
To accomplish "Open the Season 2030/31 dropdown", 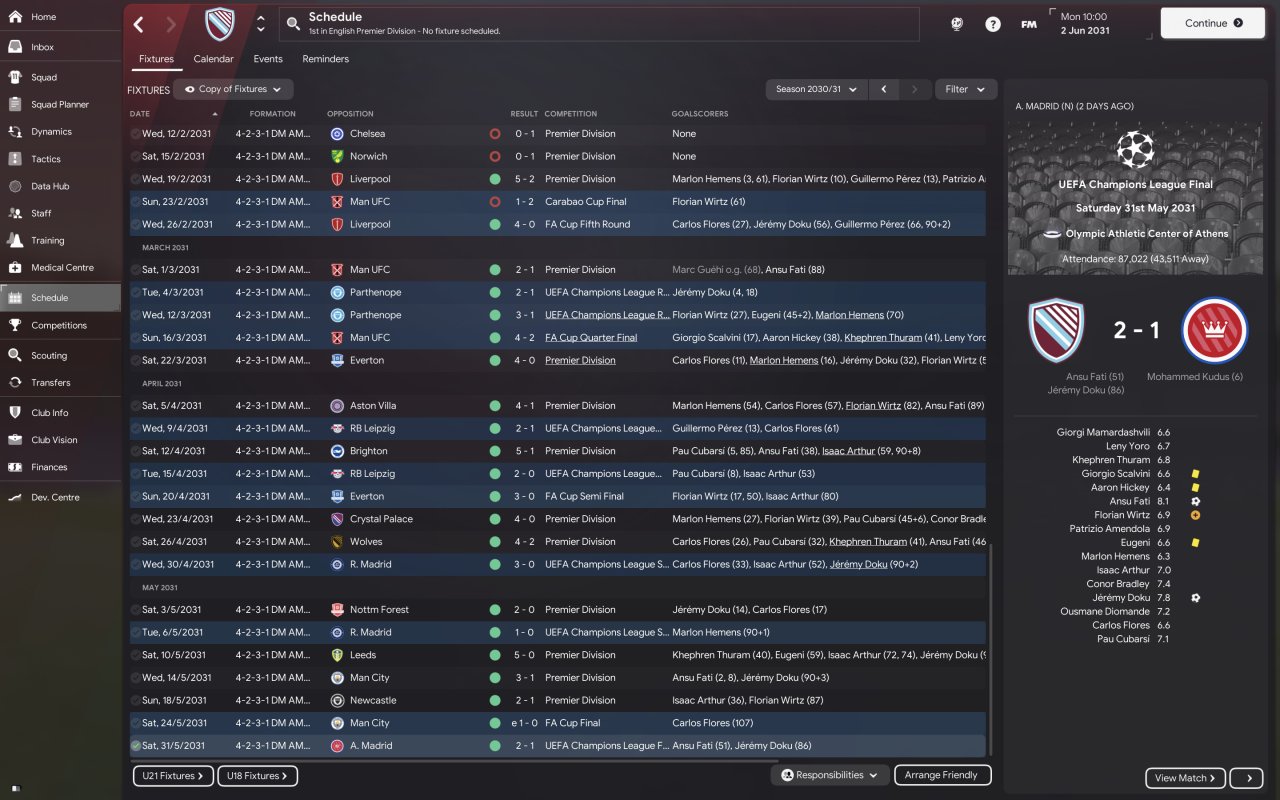I will [x=816, y=89].
